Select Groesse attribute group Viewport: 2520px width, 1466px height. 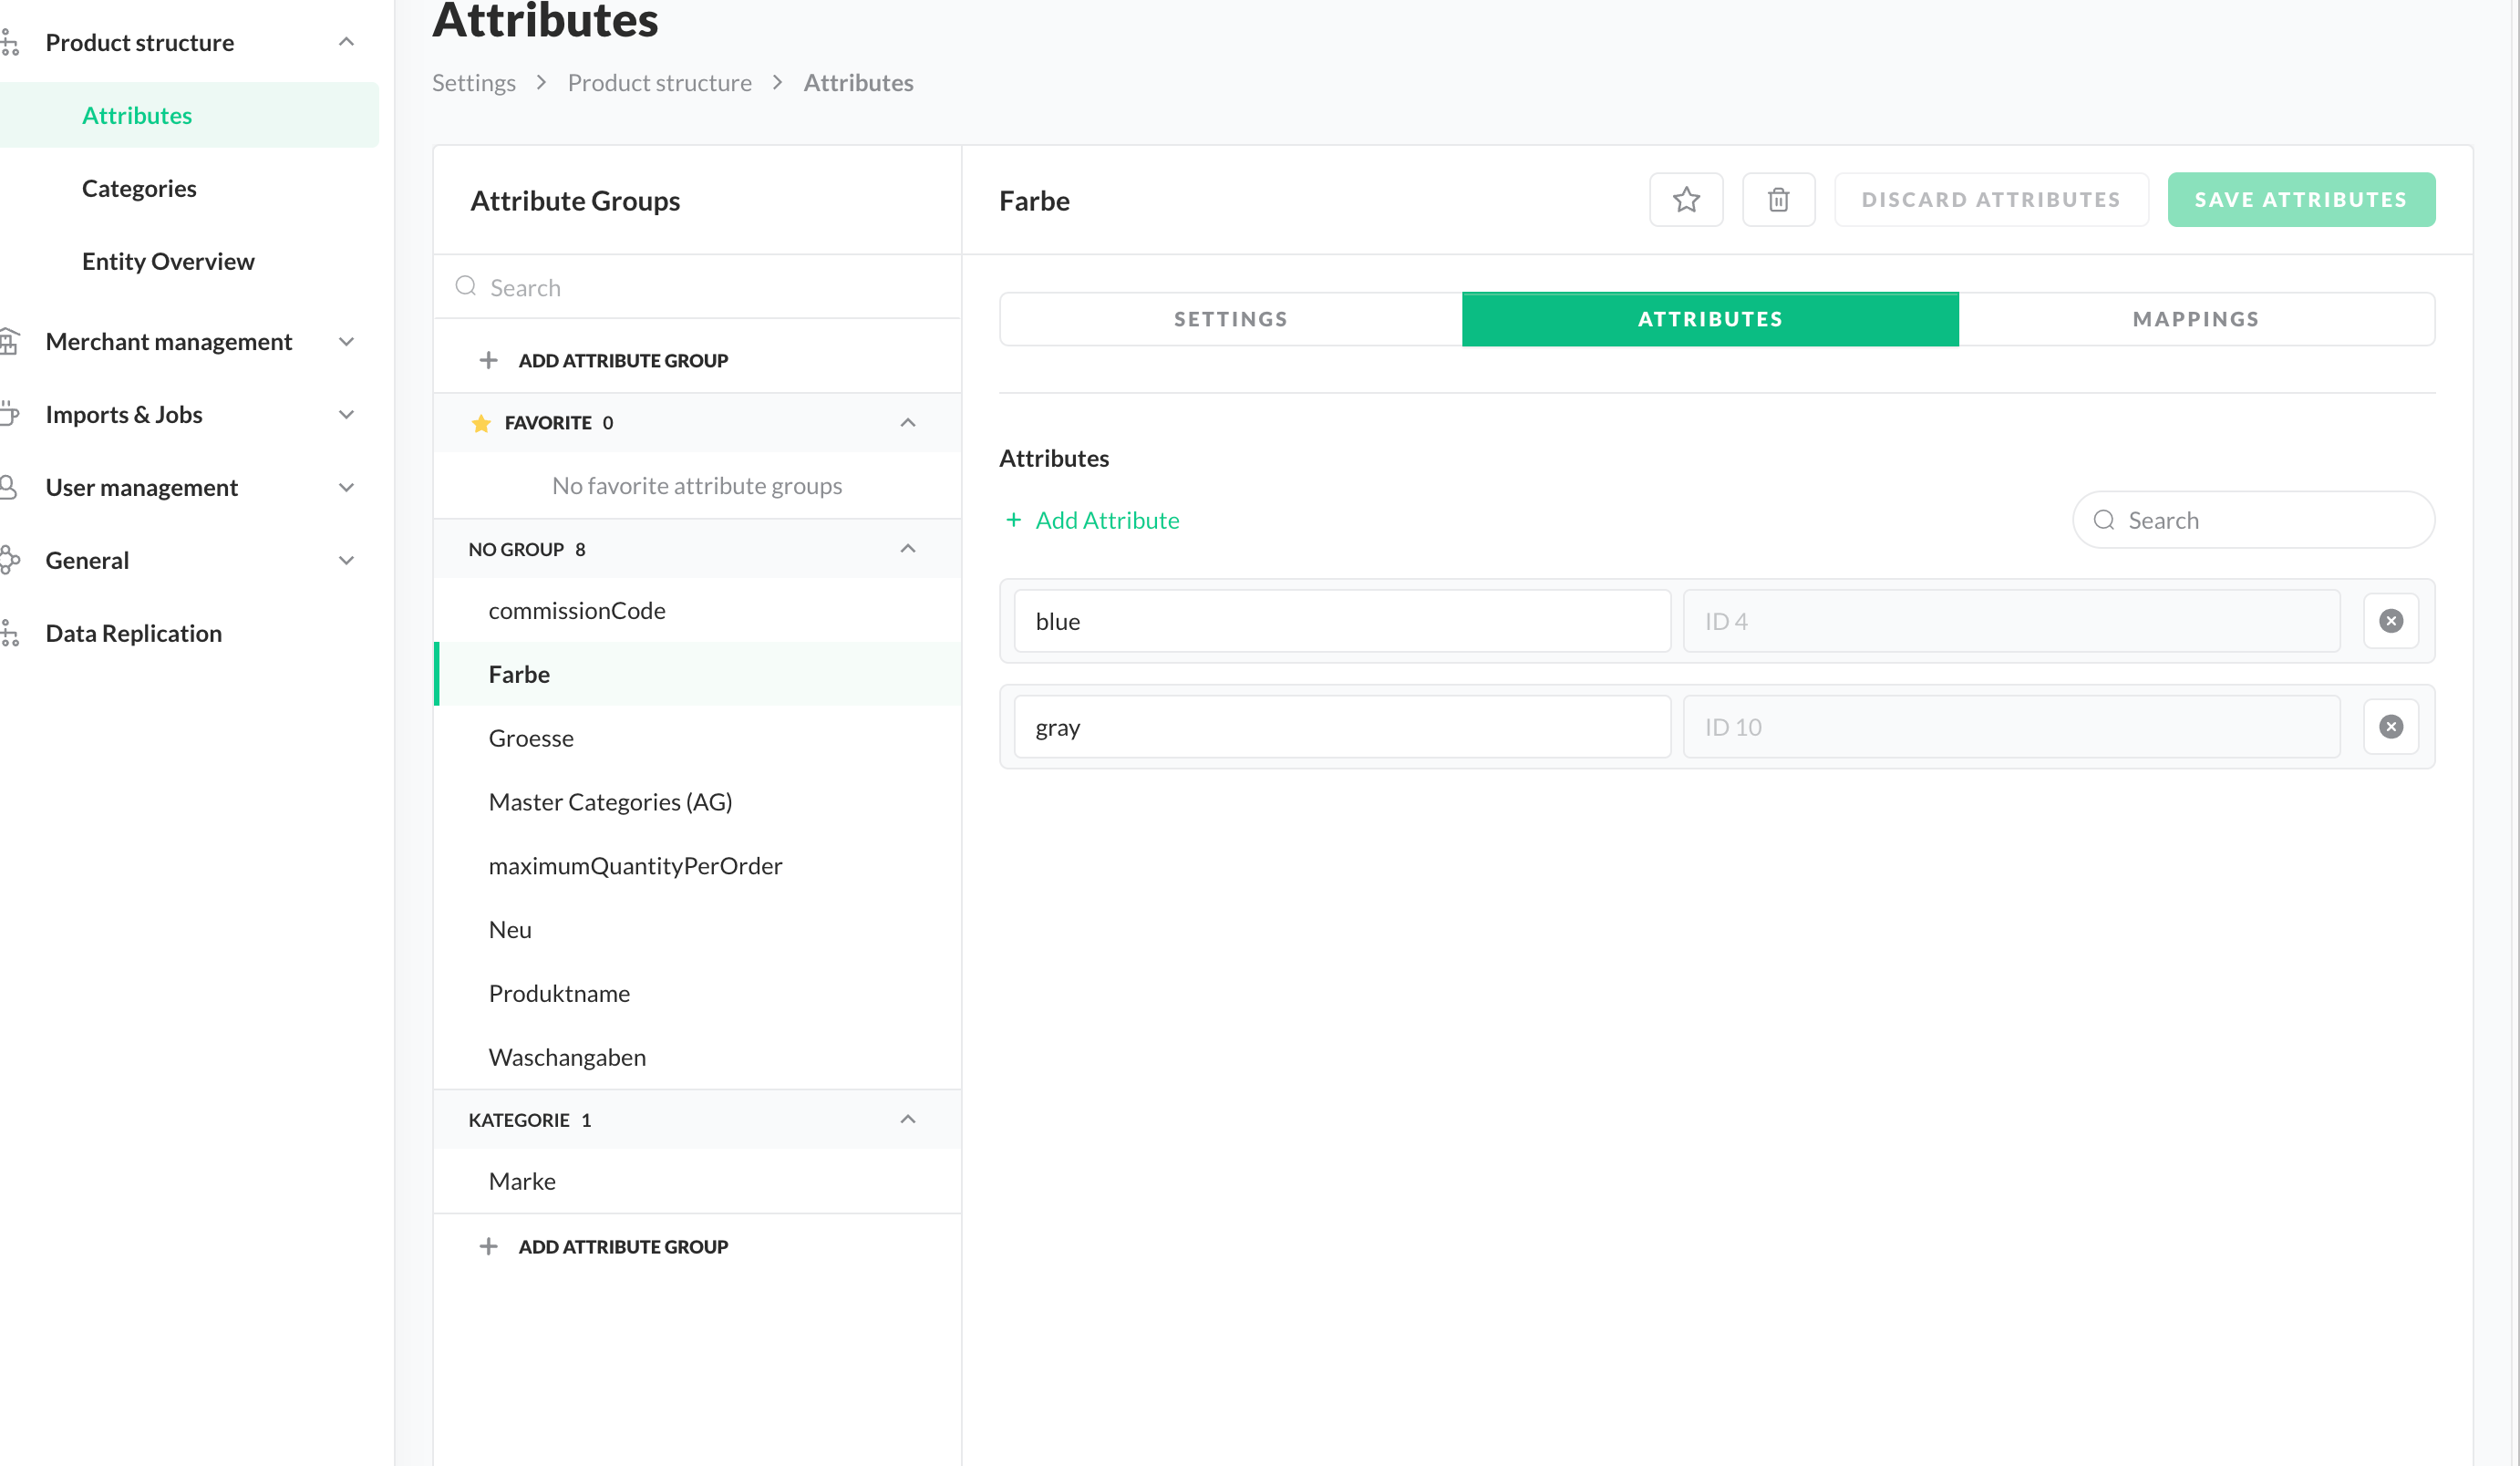(531, 738)
